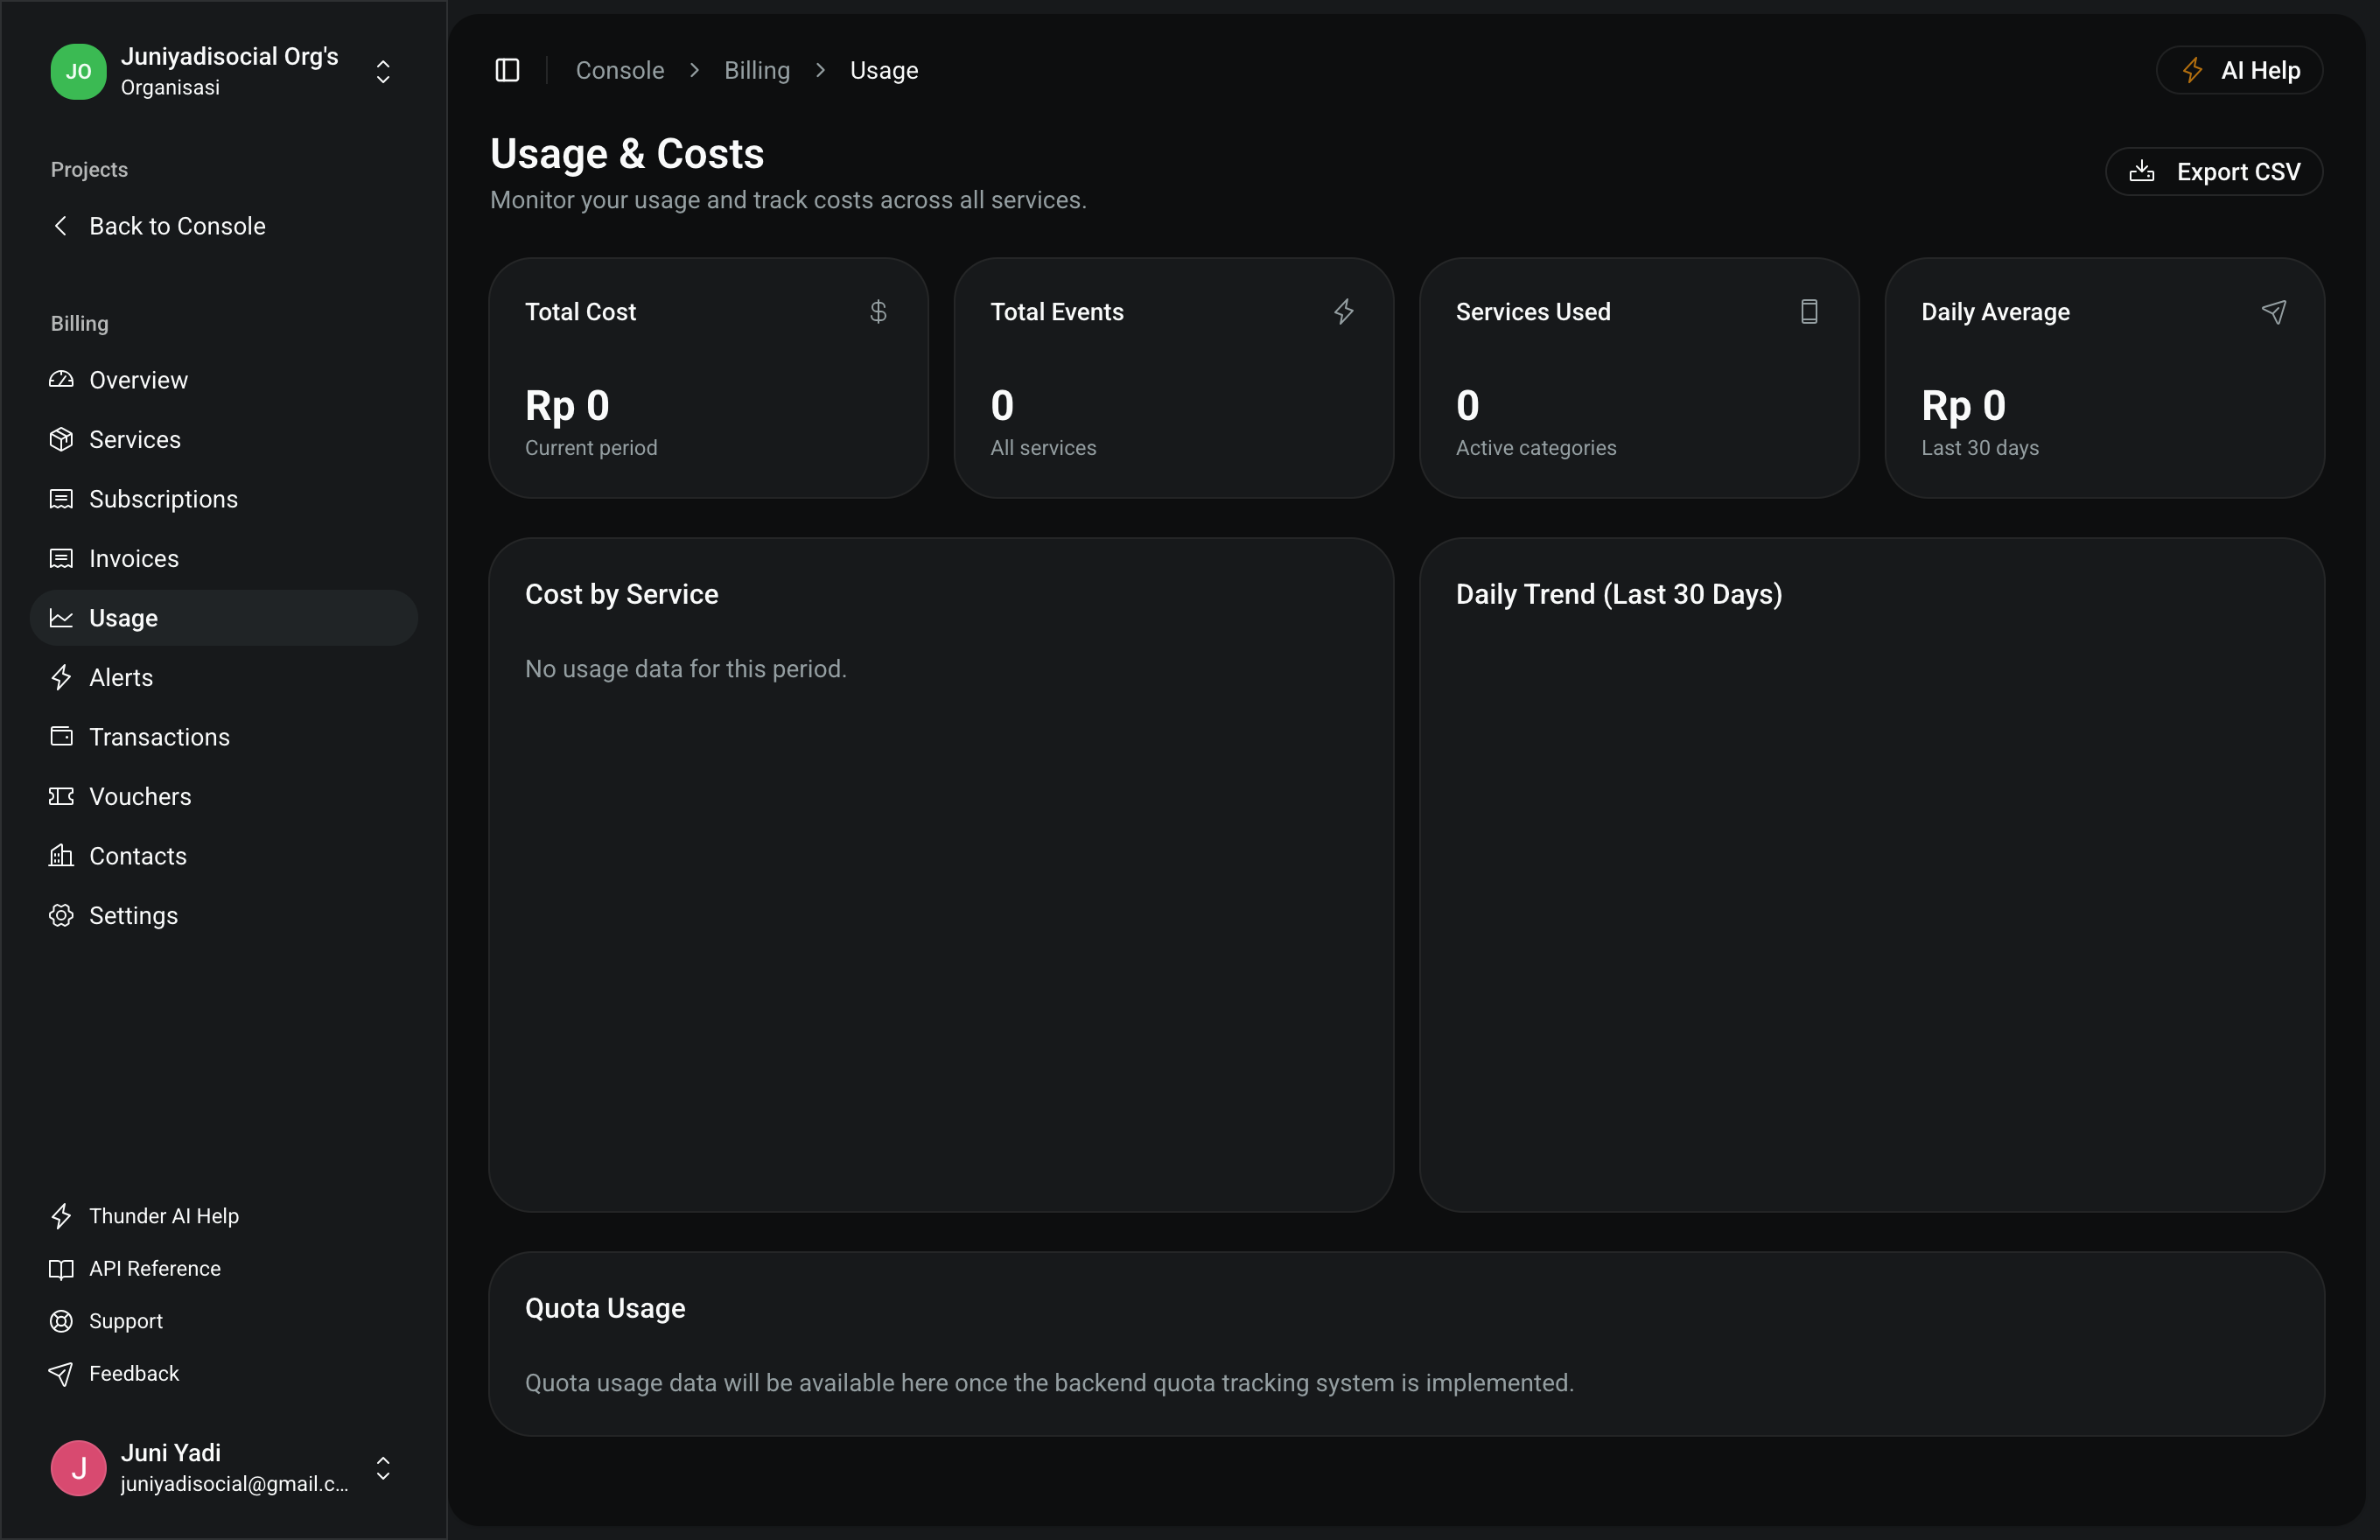2380x1540 pixels.
Task: Go to billing Contacts
Action: (x=224, y=856)
